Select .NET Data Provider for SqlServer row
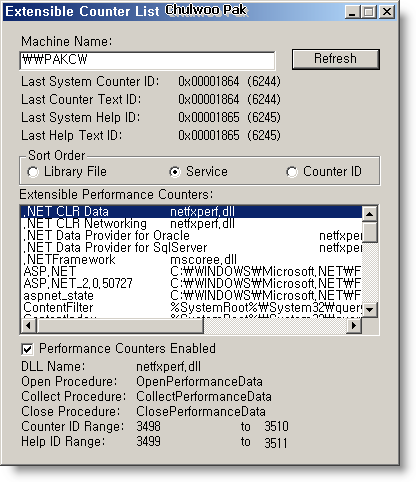Viewport: 416px width, 482px height. tap(191, 248)
